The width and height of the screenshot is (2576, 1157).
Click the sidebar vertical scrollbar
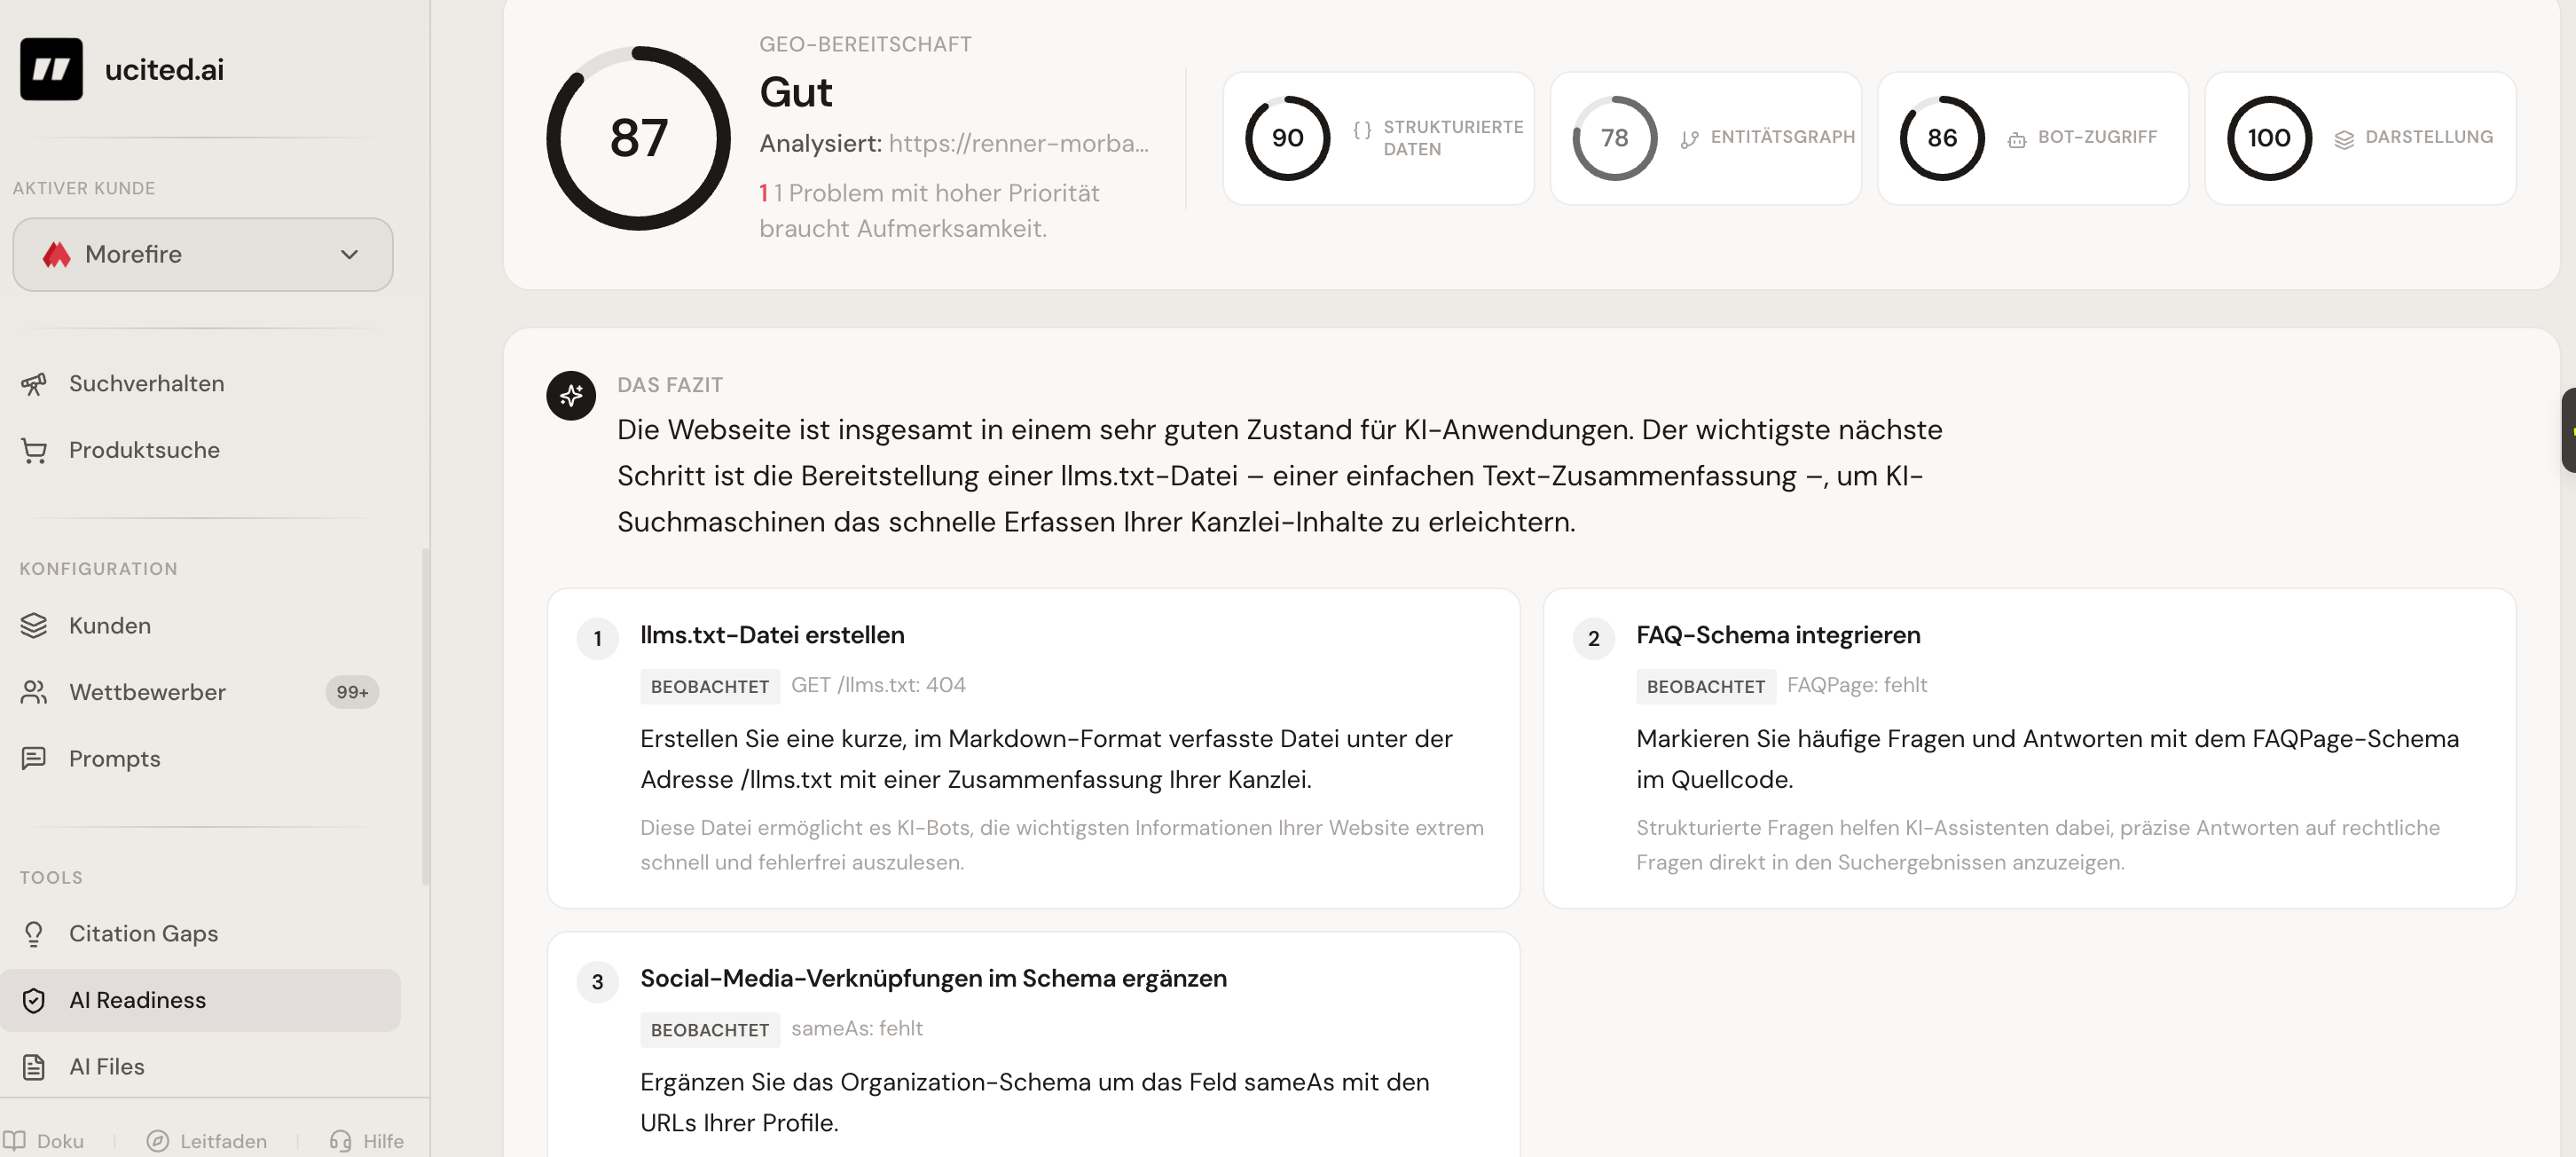(425, 717)
